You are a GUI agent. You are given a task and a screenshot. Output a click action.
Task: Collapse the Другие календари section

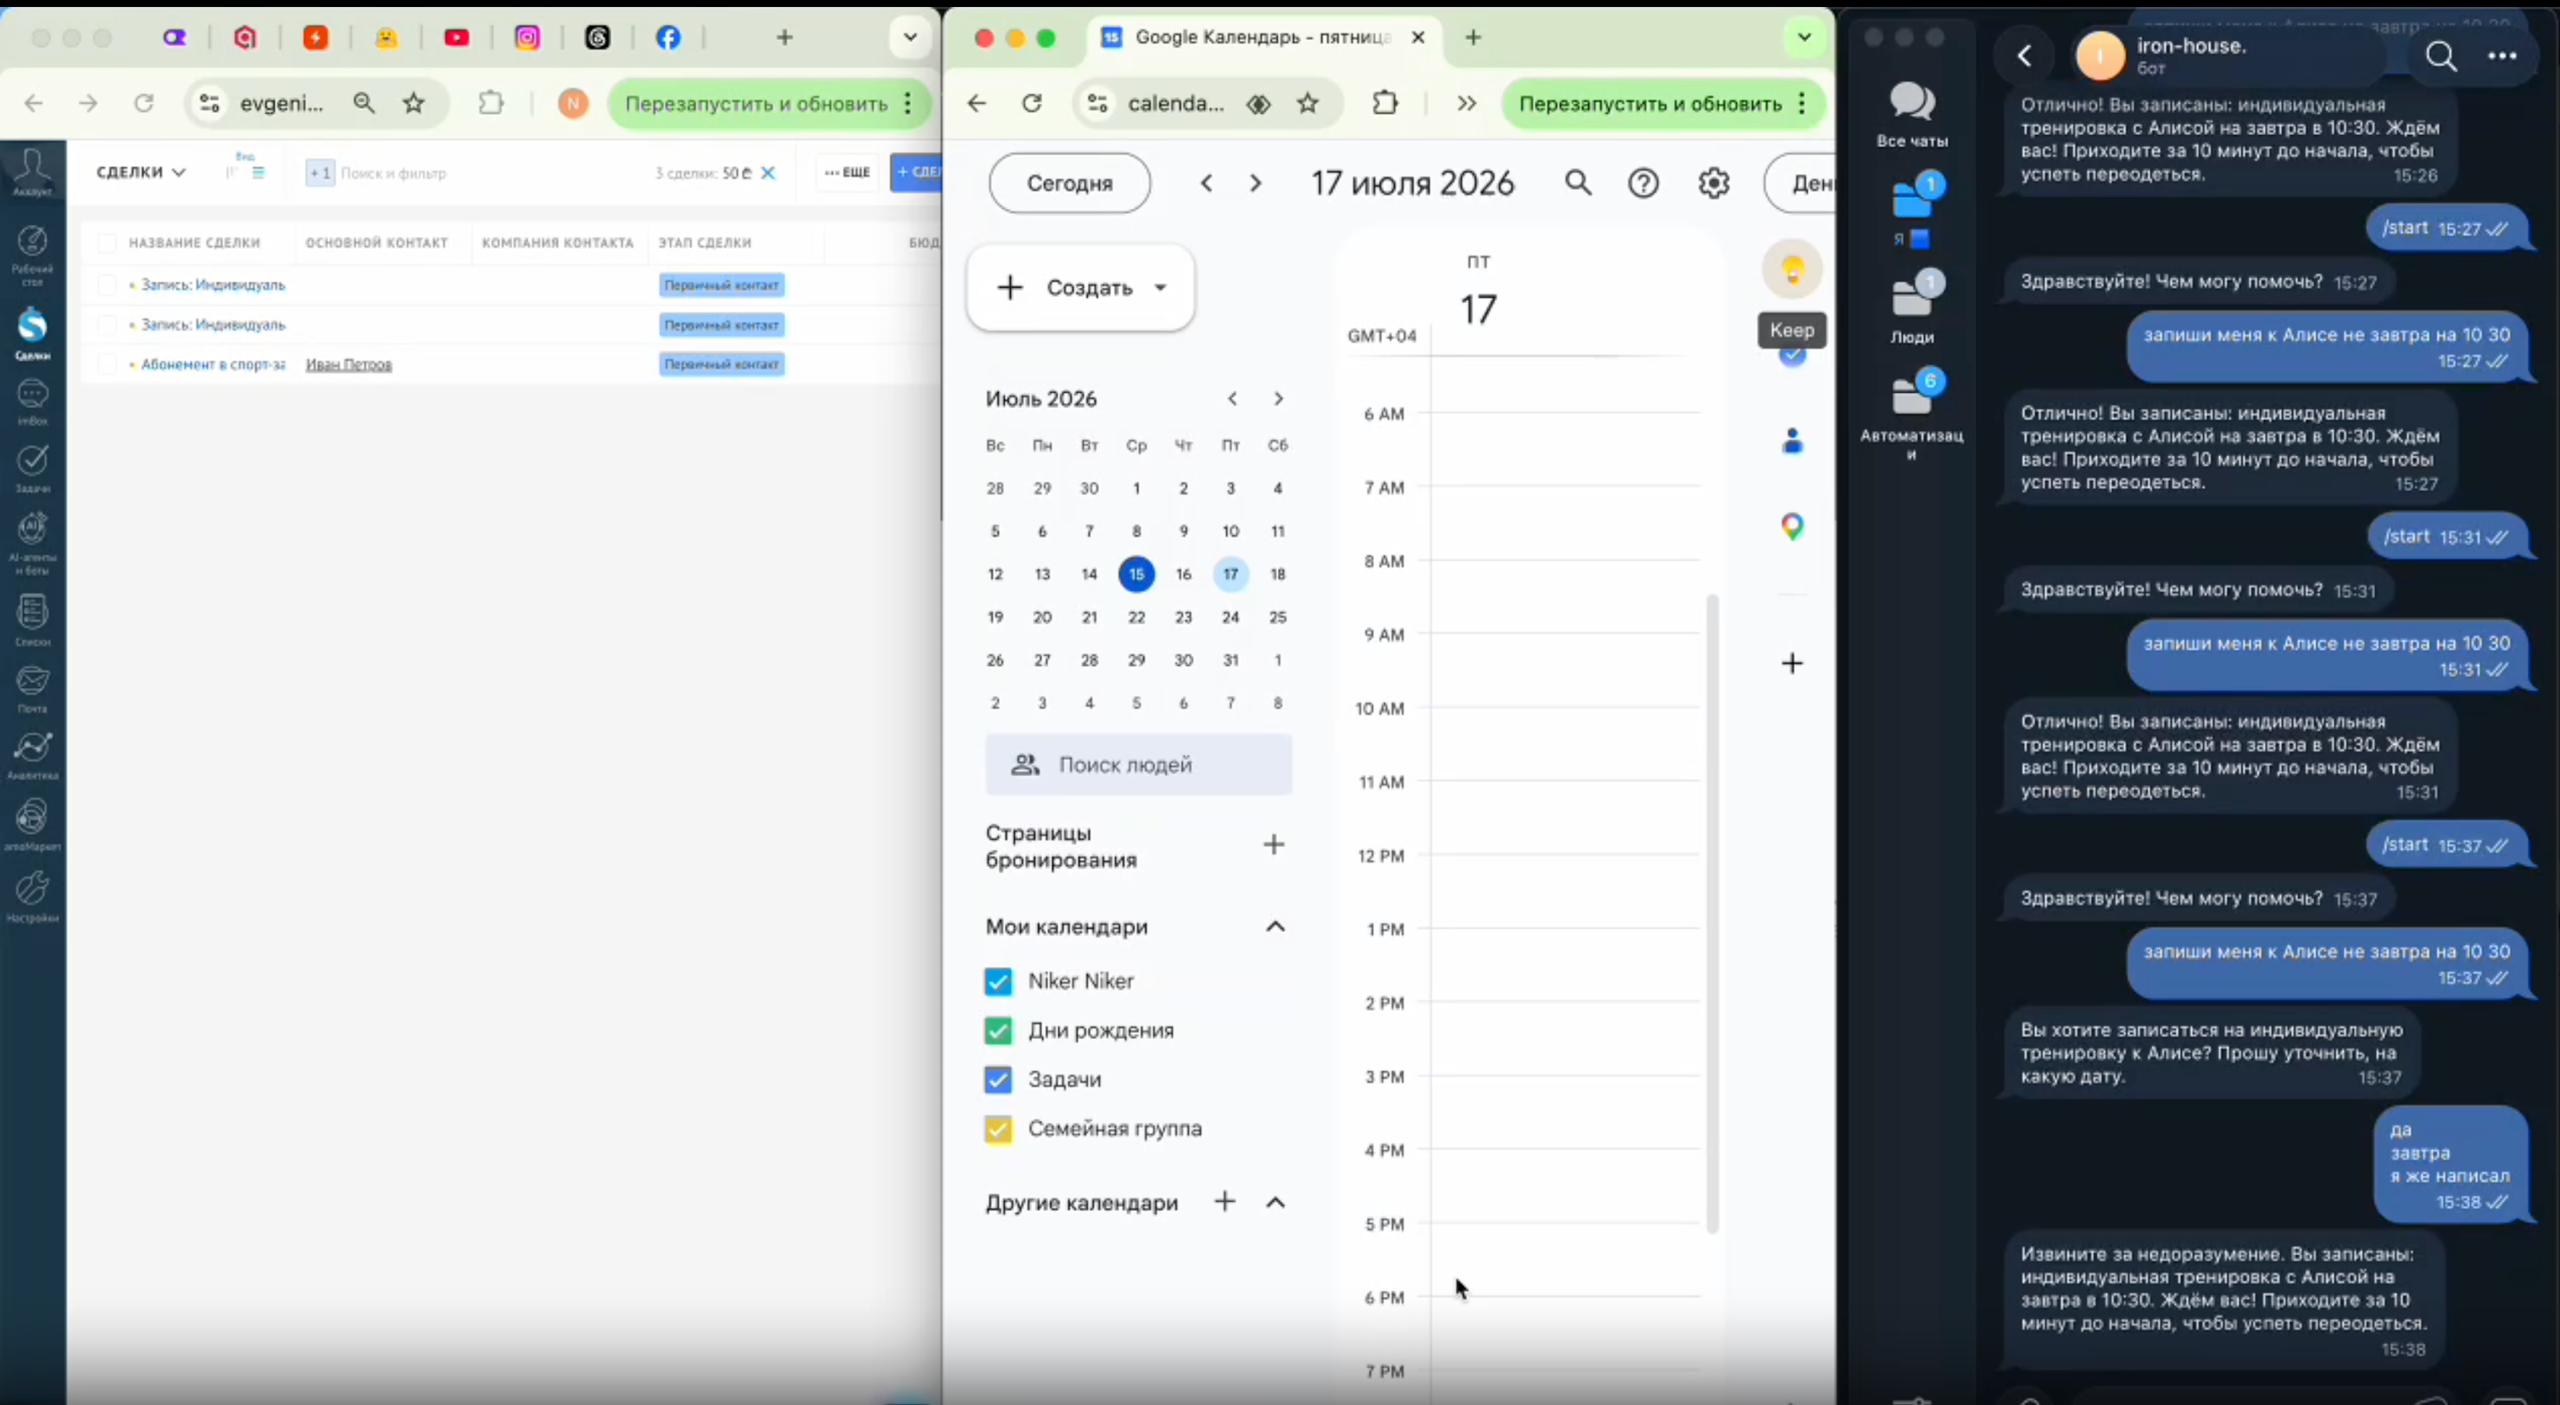(1275, 1202)
